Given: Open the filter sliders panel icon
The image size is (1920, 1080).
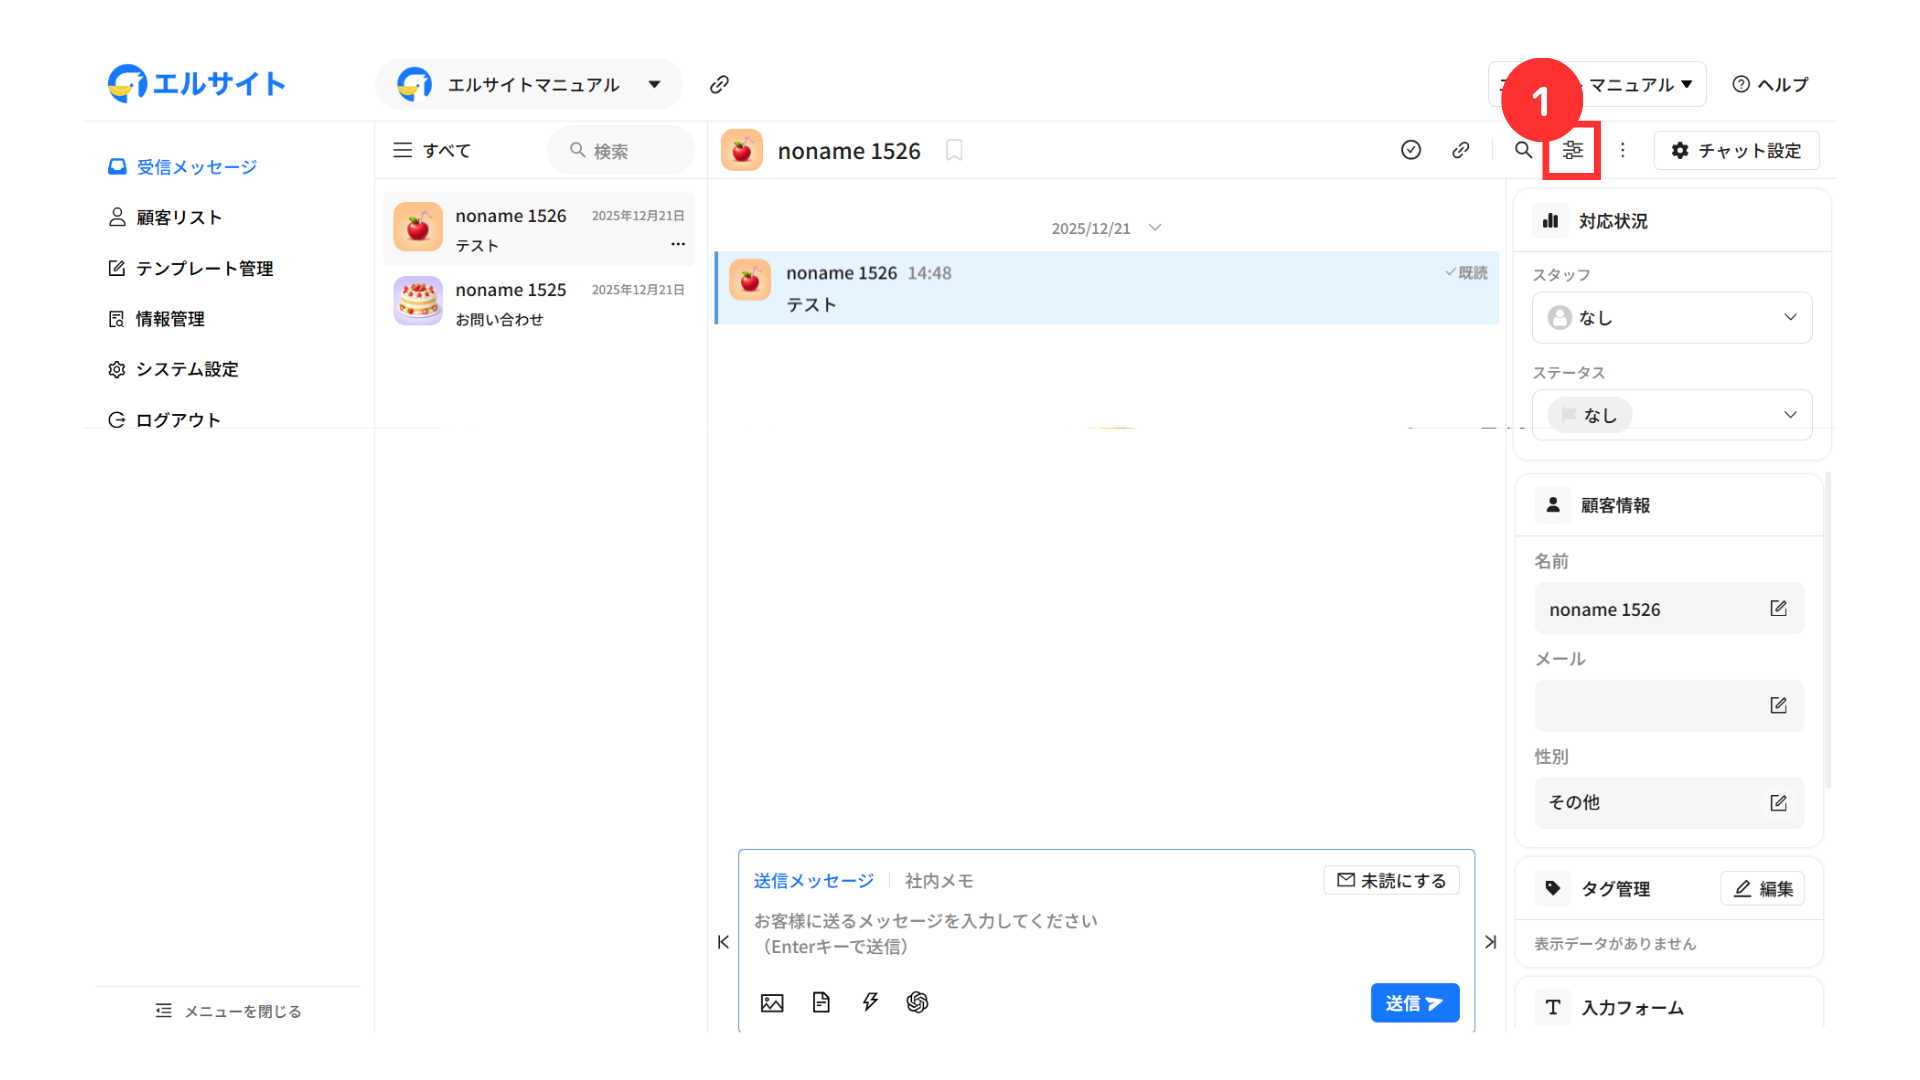Looking at the screenshot, I should coord(1573,150).
